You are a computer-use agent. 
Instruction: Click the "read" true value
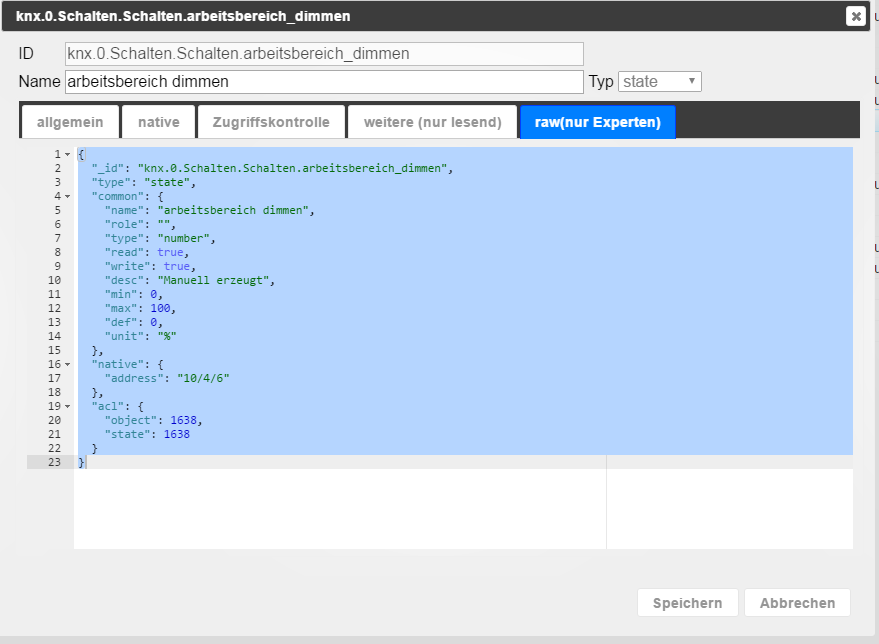(170, 252)
